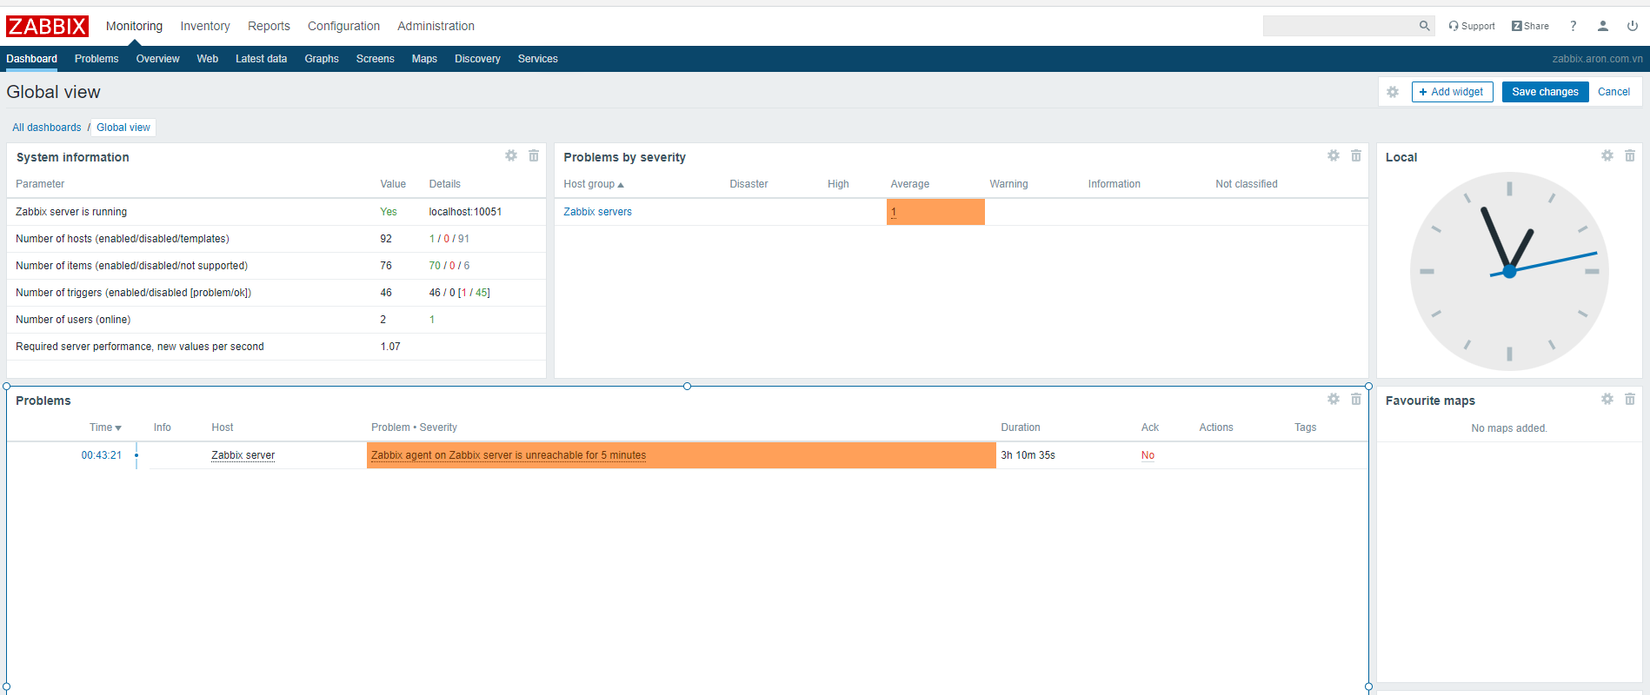Image resolution: width=1650 pixels, height=695 pixels.
Task: Open the Administration menu
Action: pos(436,26)
